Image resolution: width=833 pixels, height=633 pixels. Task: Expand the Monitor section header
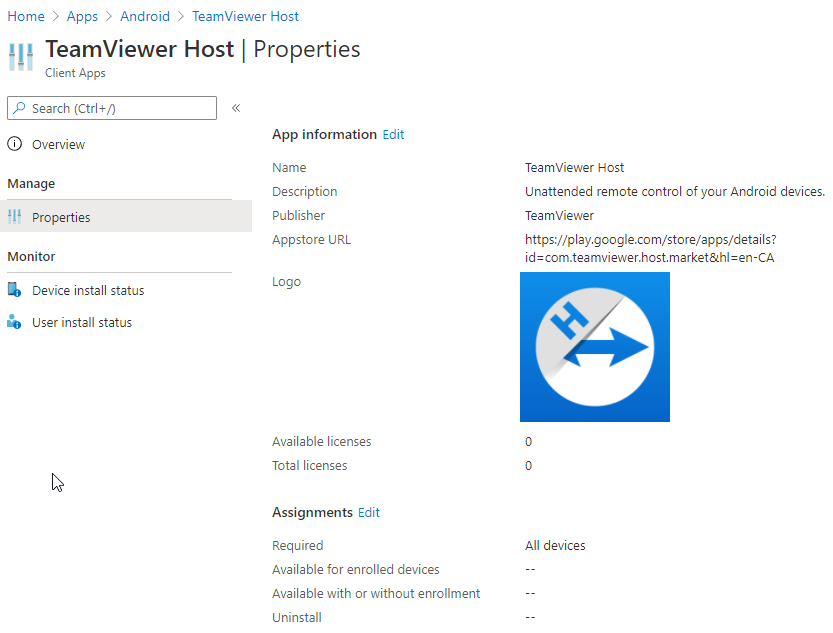click(31, 256)
